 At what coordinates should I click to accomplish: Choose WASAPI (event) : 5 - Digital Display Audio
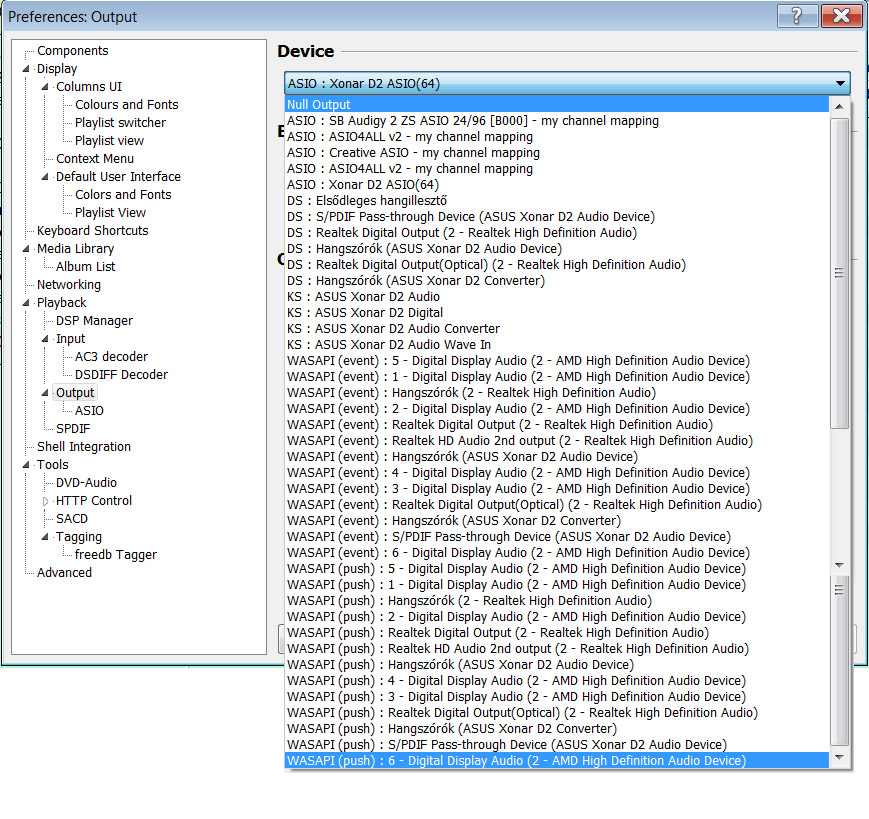[557, 361]
